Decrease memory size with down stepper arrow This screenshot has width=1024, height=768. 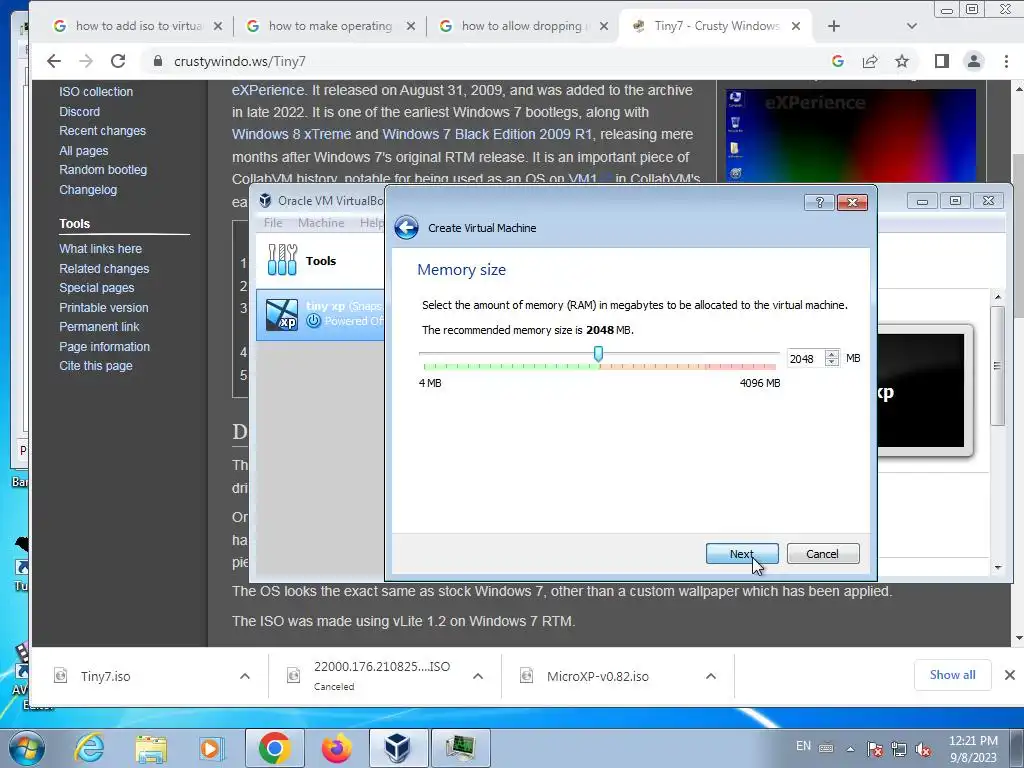point(832,362)
